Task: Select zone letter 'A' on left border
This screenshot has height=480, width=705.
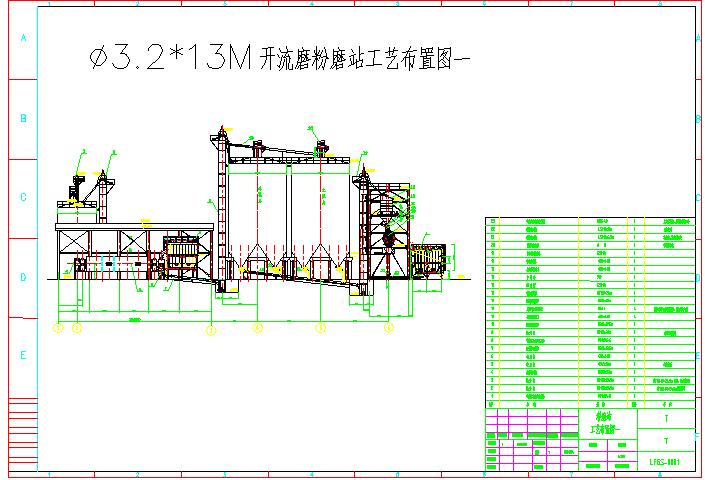Action: coord(23,38)
